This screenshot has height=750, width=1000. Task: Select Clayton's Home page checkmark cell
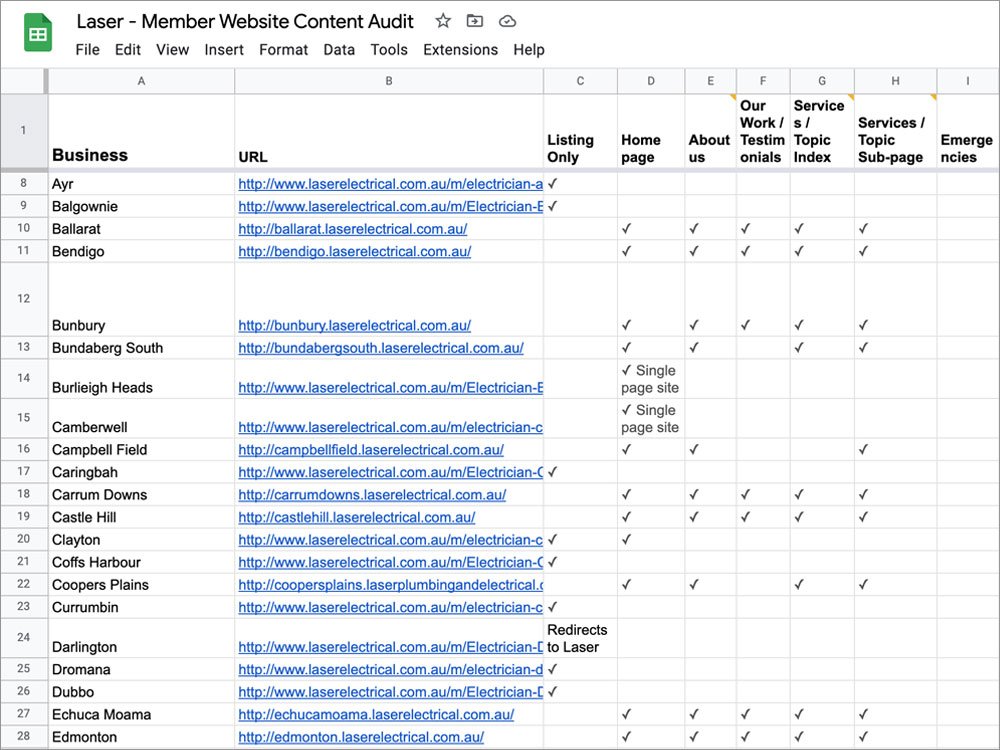click(x=651, y=540)
